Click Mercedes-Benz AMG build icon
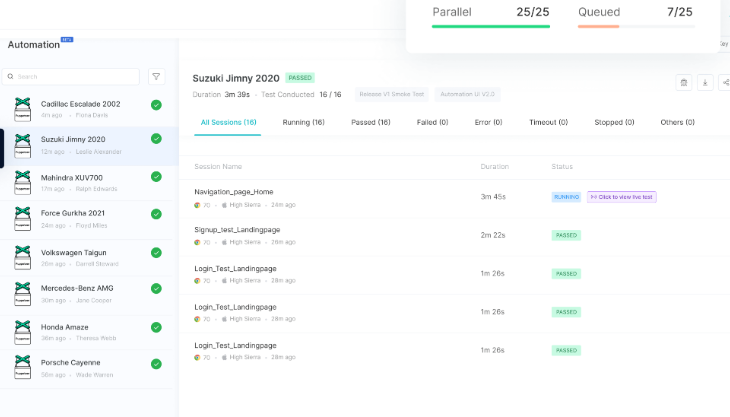 tap(22, 294)
